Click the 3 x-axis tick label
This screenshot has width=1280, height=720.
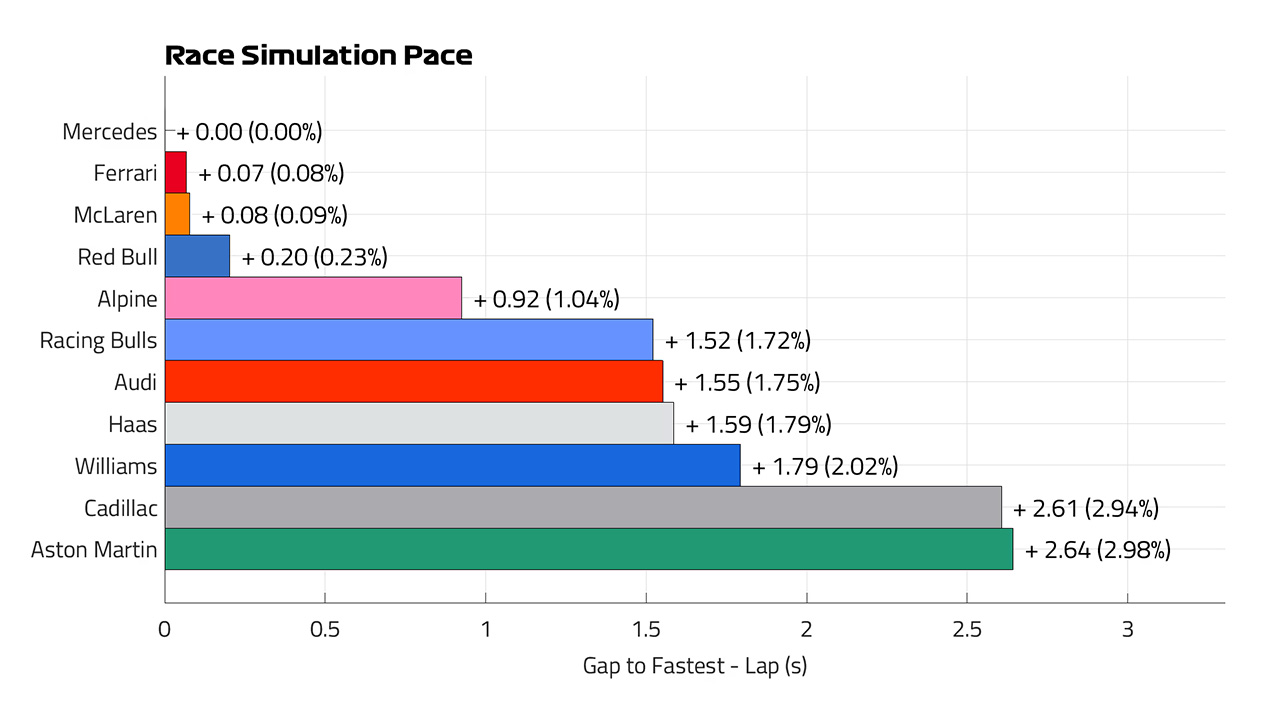click(1127, 630)
